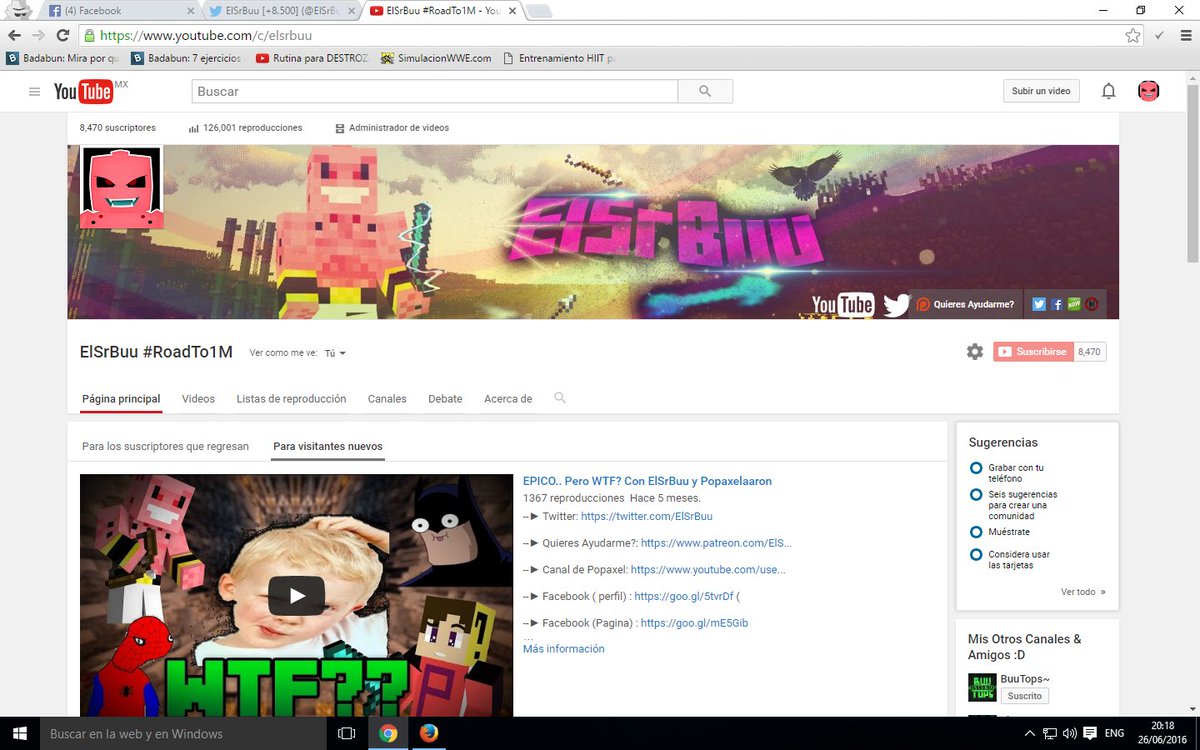The width and height of the screenshot is (1200, 750).
Task: Open the Action Center notifications icon
Action: tap(1092, 733)
